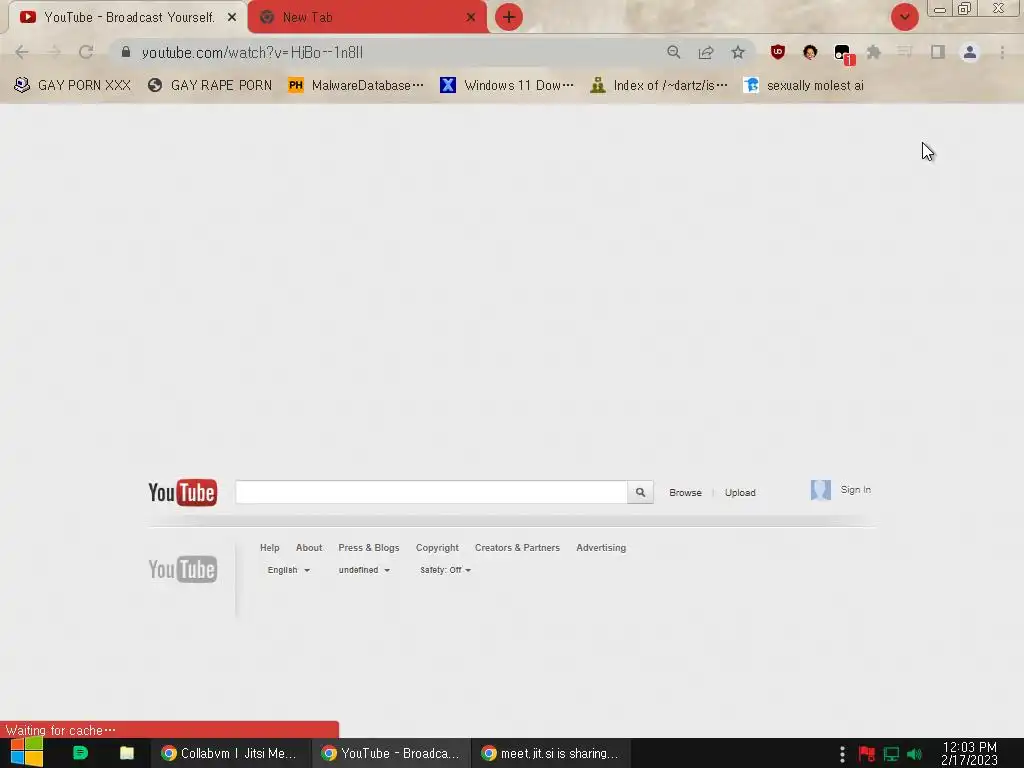Open the taskbar clock showing 12:03 PM

pos(969,753)
